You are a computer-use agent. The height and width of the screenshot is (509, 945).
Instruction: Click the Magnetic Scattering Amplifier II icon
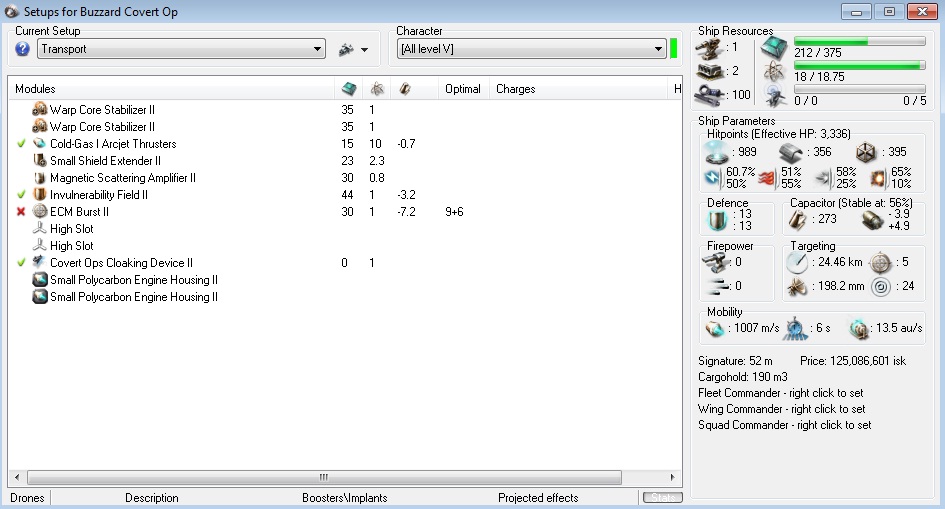tap(40, 178)
